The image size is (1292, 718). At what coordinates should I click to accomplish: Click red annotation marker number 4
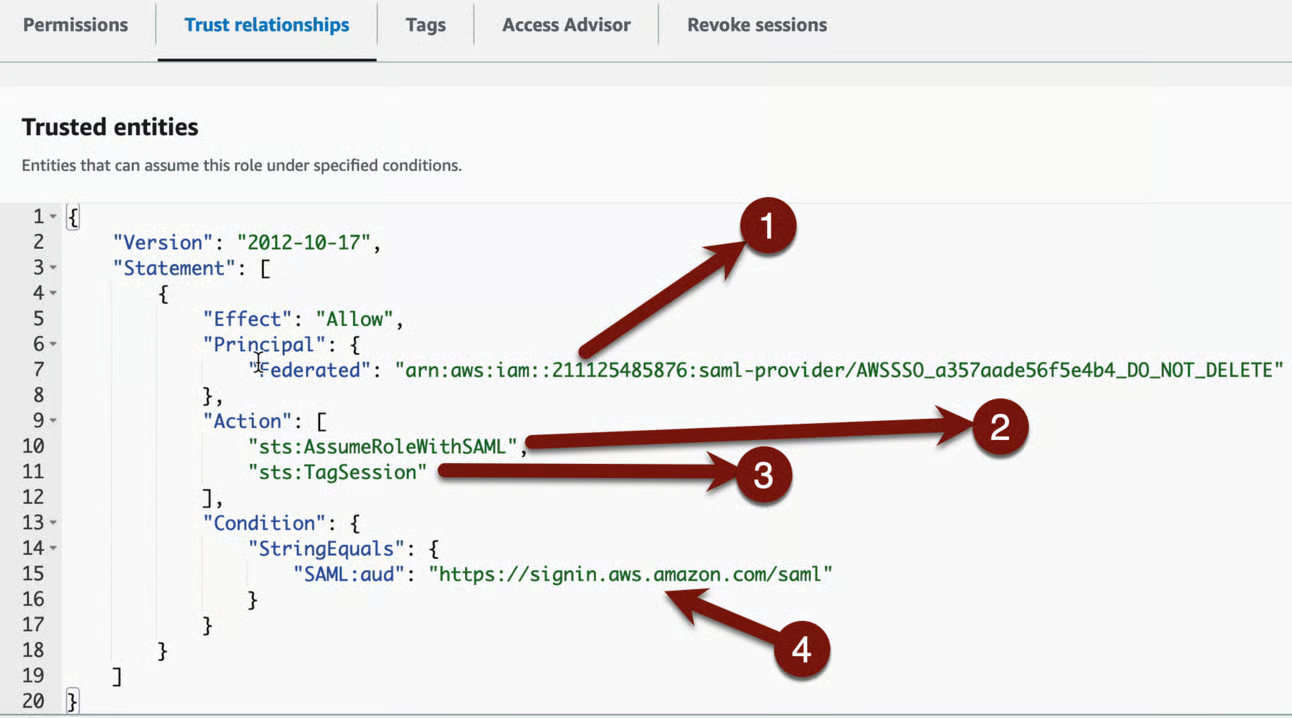(801, 651)
